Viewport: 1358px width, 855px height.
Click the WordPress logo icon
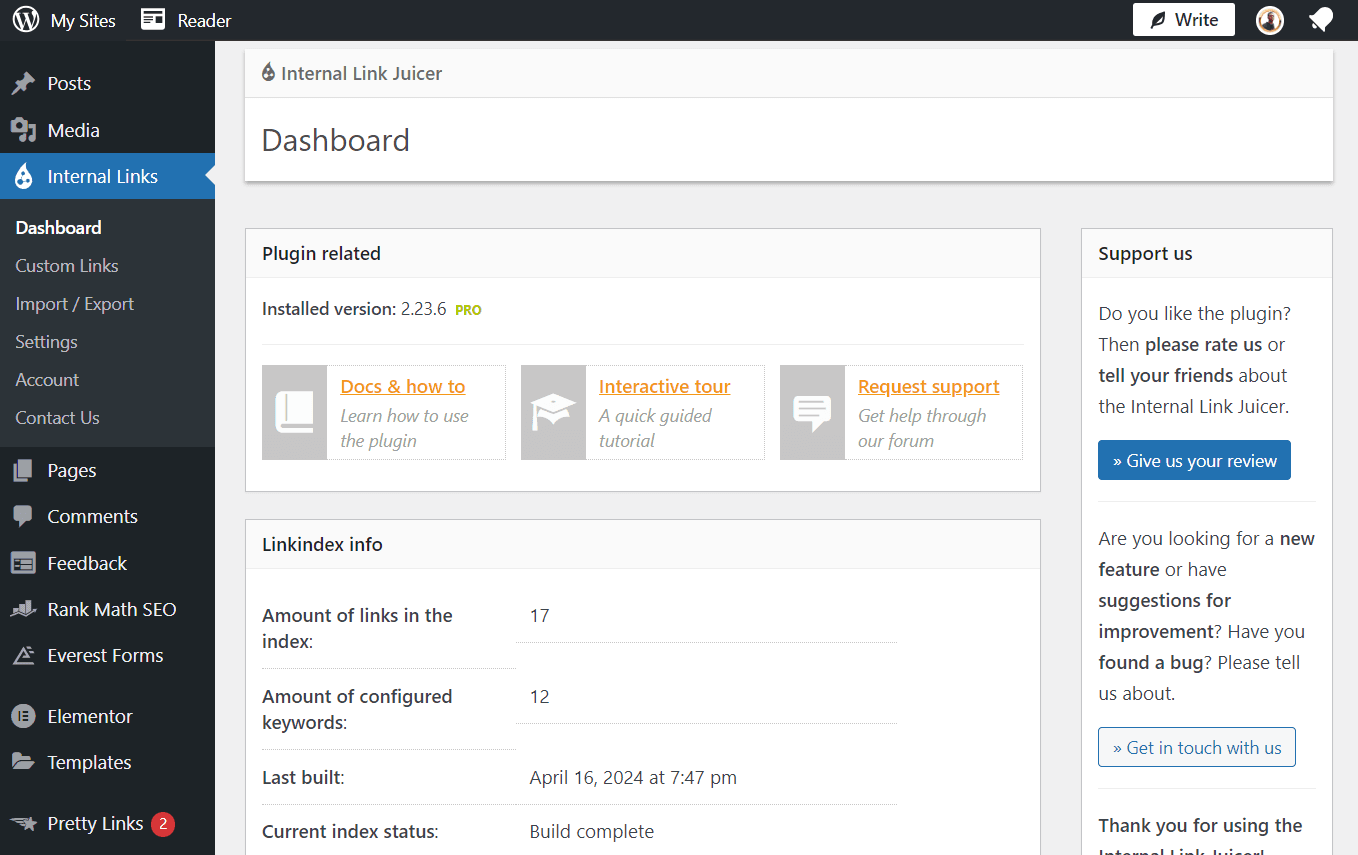coord(26,20)
